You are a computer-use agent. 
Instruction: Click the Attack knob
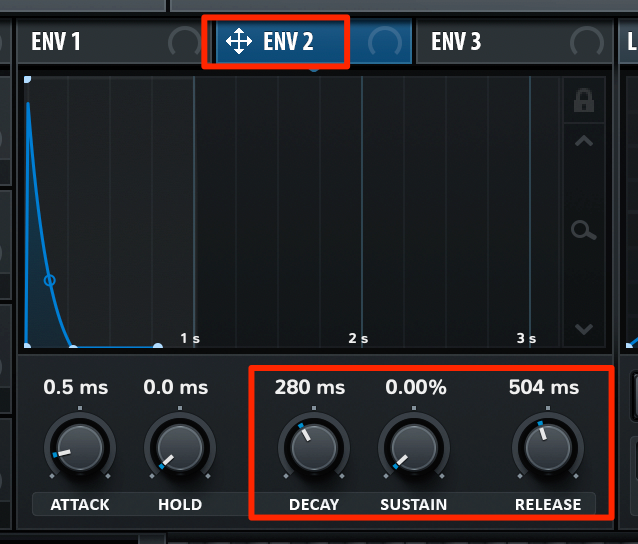pos(80,447)
